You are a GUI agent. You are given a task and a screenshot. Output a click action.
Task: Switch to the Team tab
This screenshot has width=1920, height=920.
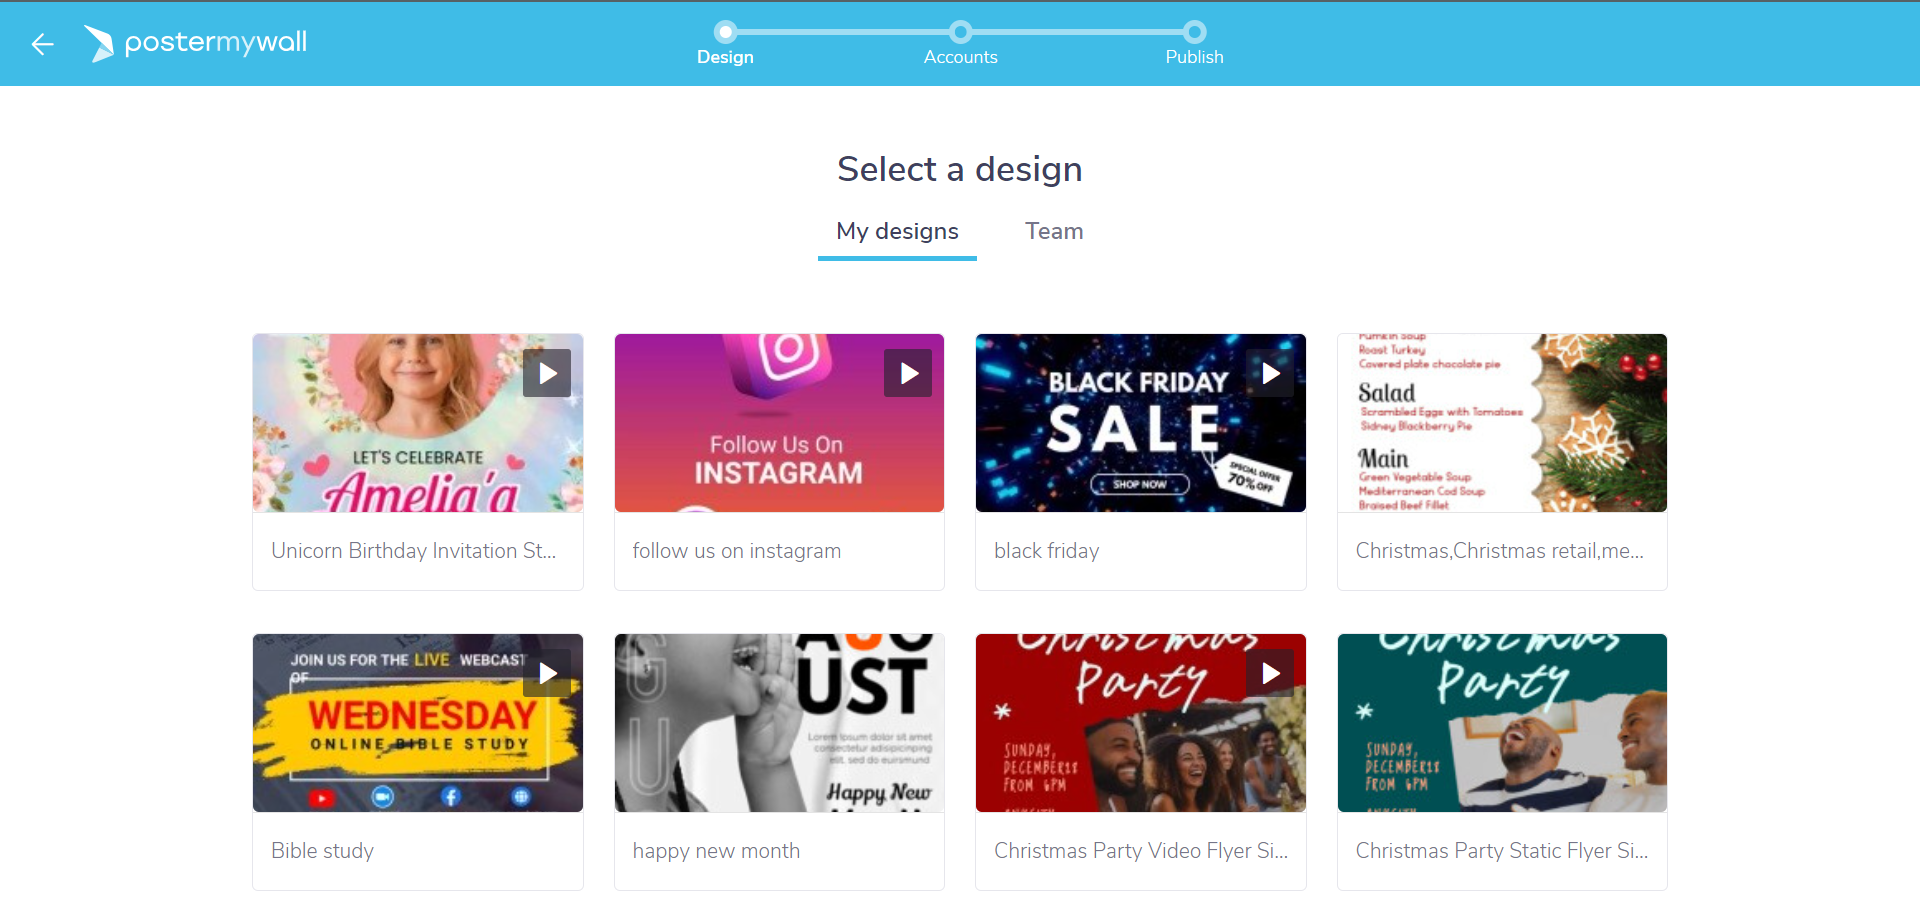1054,231
